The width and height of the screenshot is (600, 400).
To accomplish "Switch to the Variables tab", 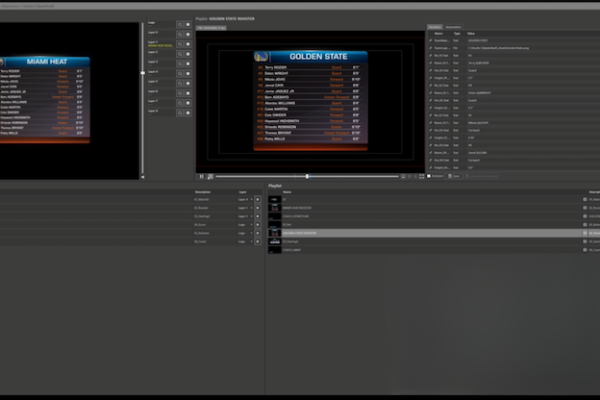I will click(x=434, y=27).
